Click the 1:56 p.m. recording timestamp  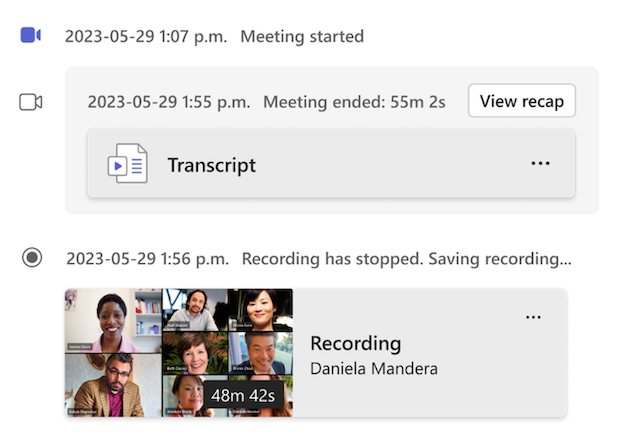[147, 259]
